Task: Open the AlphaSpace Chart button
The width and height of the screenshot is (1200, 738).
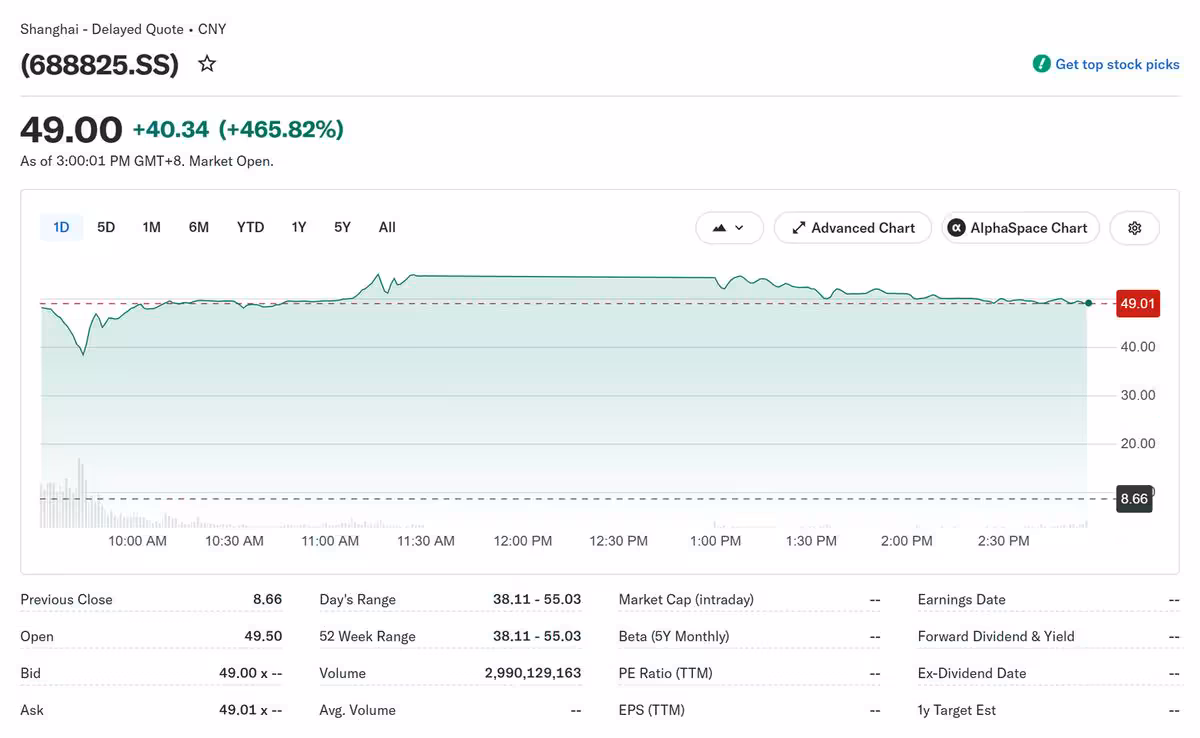Action: point(1020,228)
